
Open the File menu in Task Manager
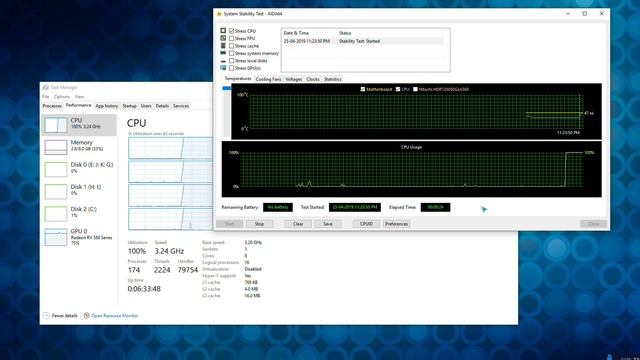(45, 97)
